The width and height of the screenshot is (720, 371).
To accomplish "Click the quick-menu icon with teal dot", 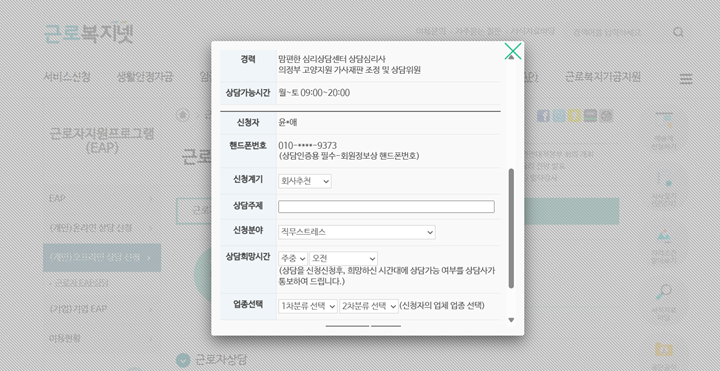I will pyautogui.click(x=664, y=180).
